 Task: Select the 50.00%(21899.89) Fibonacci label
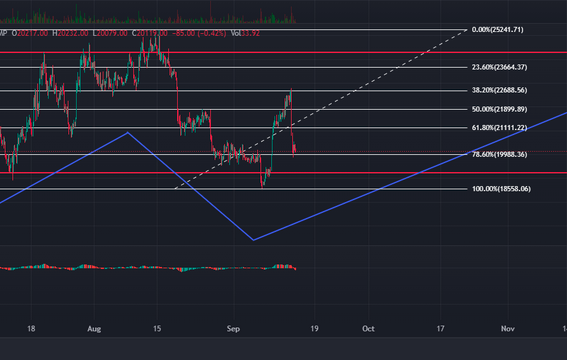pyautogui.click(x=499, y=109)
